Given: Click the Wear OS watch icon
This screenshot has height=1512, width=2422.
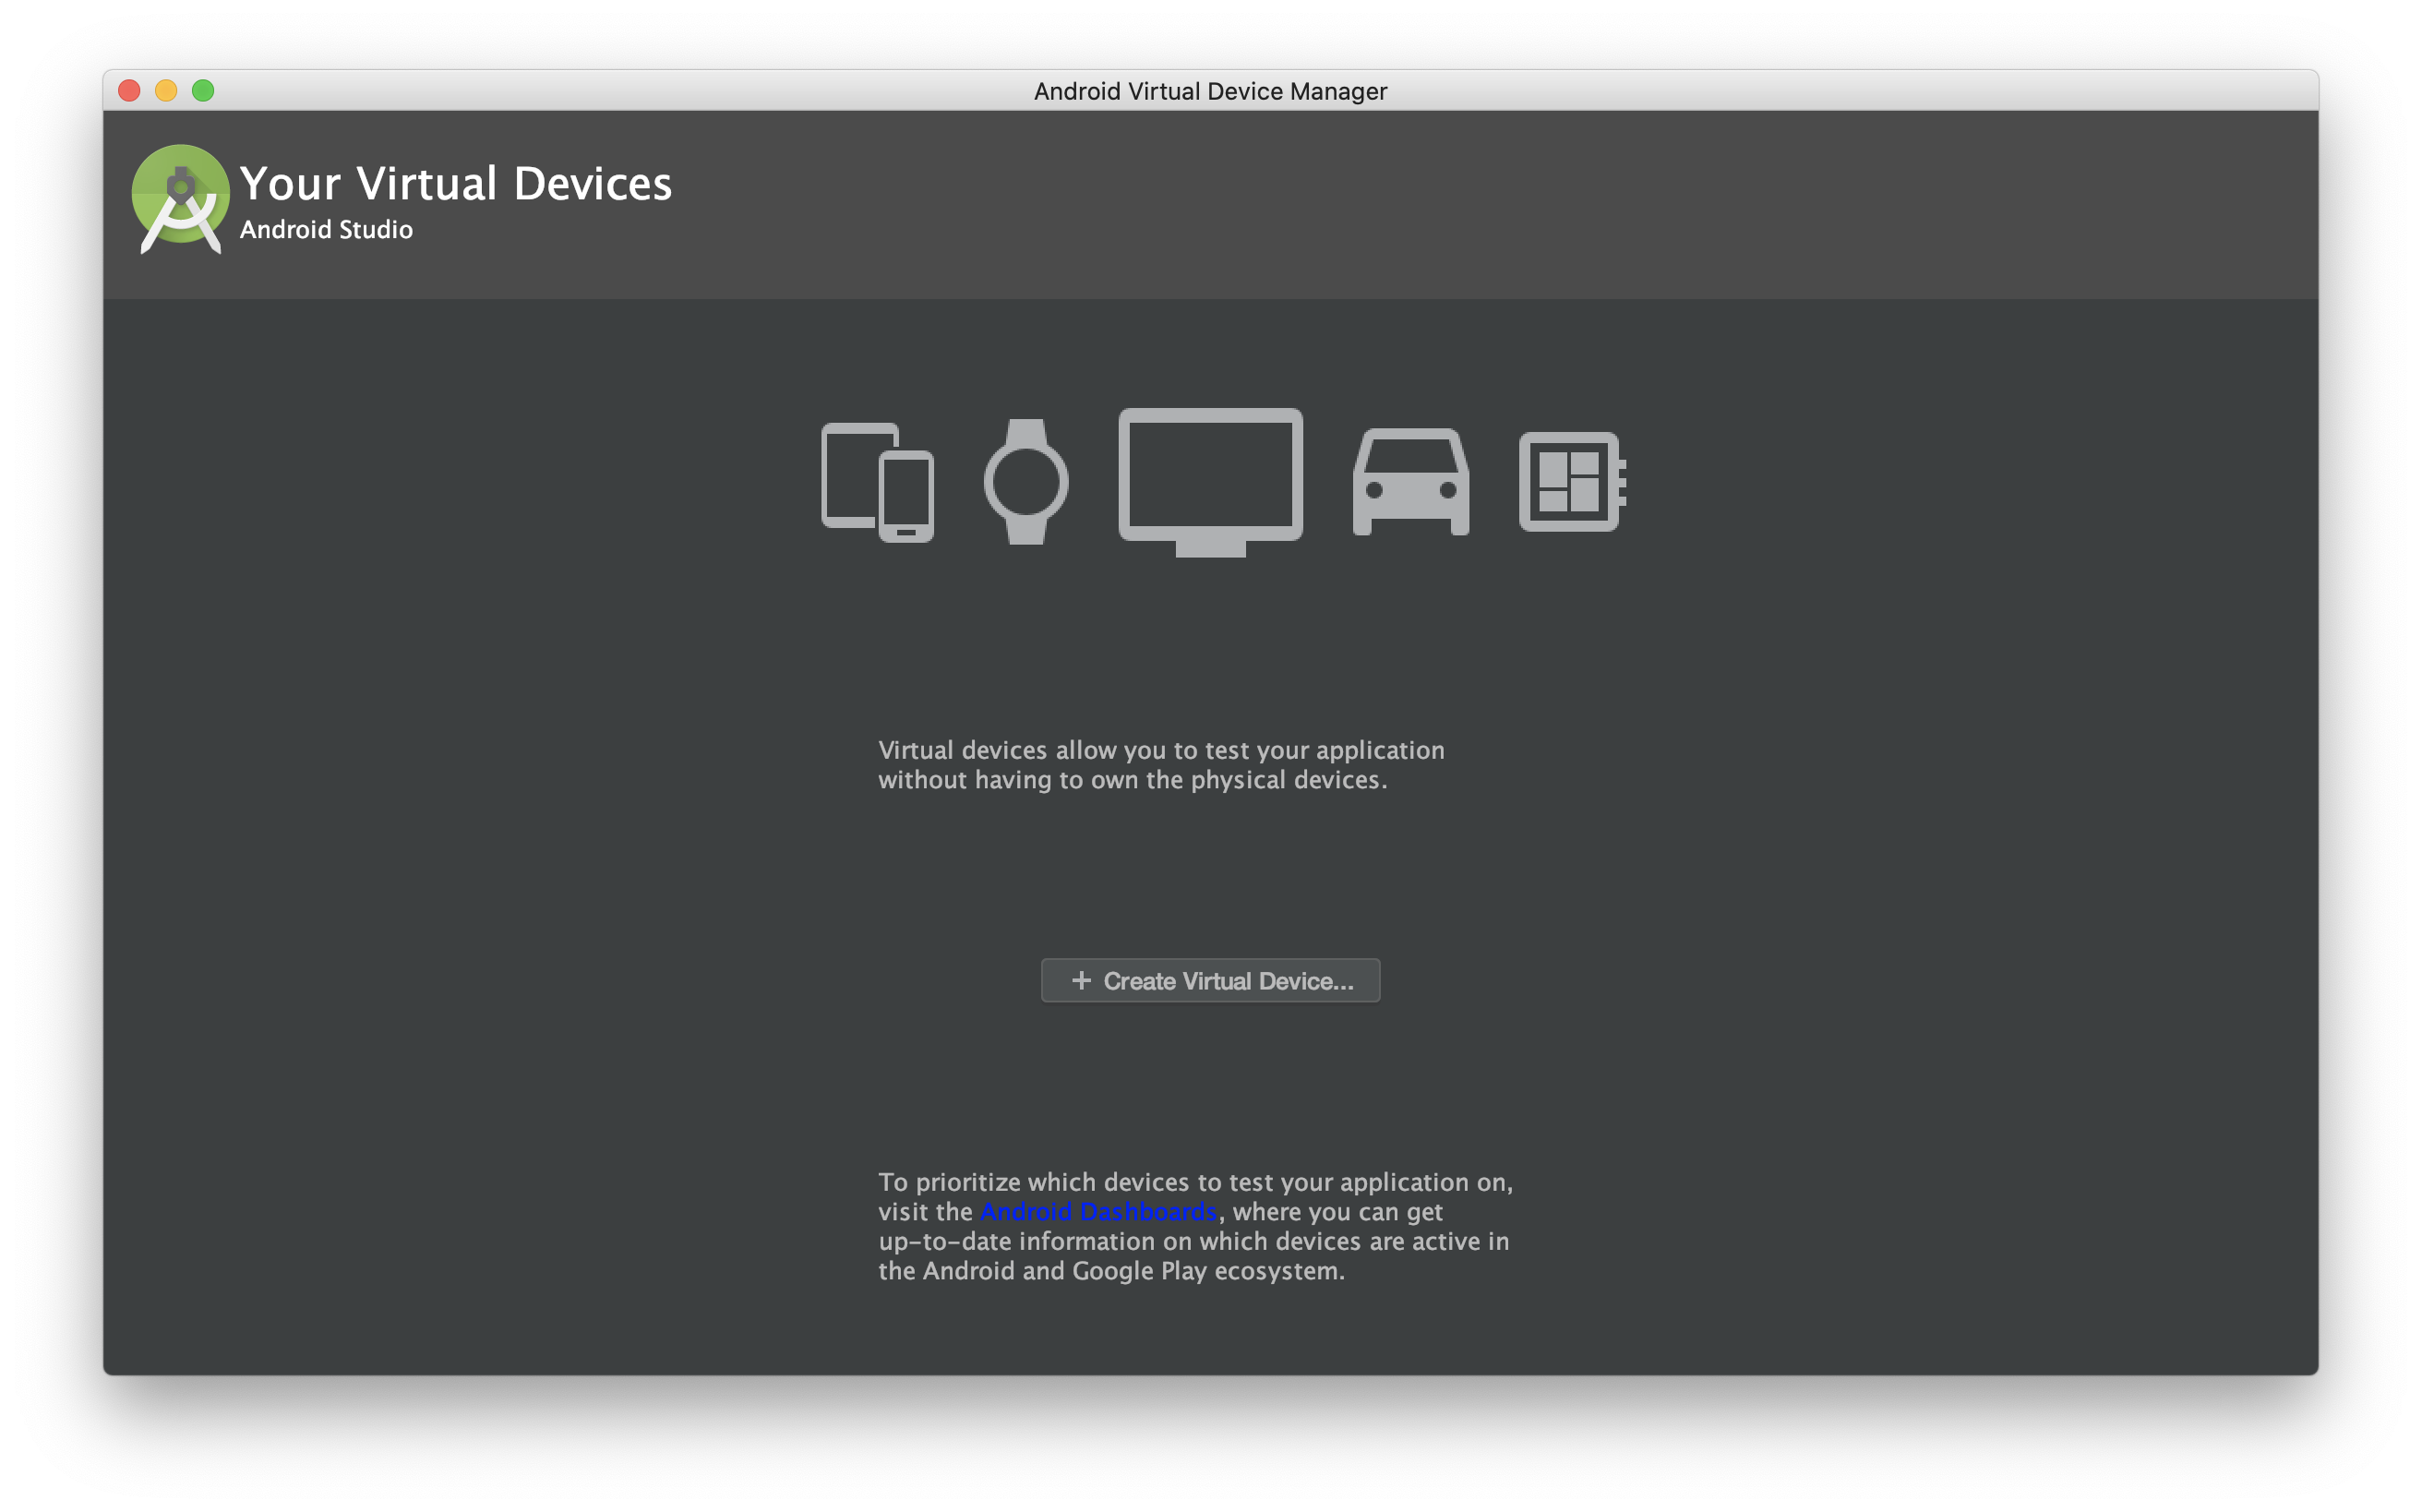Looking at the screenshot, I should tap(1026, 482).
